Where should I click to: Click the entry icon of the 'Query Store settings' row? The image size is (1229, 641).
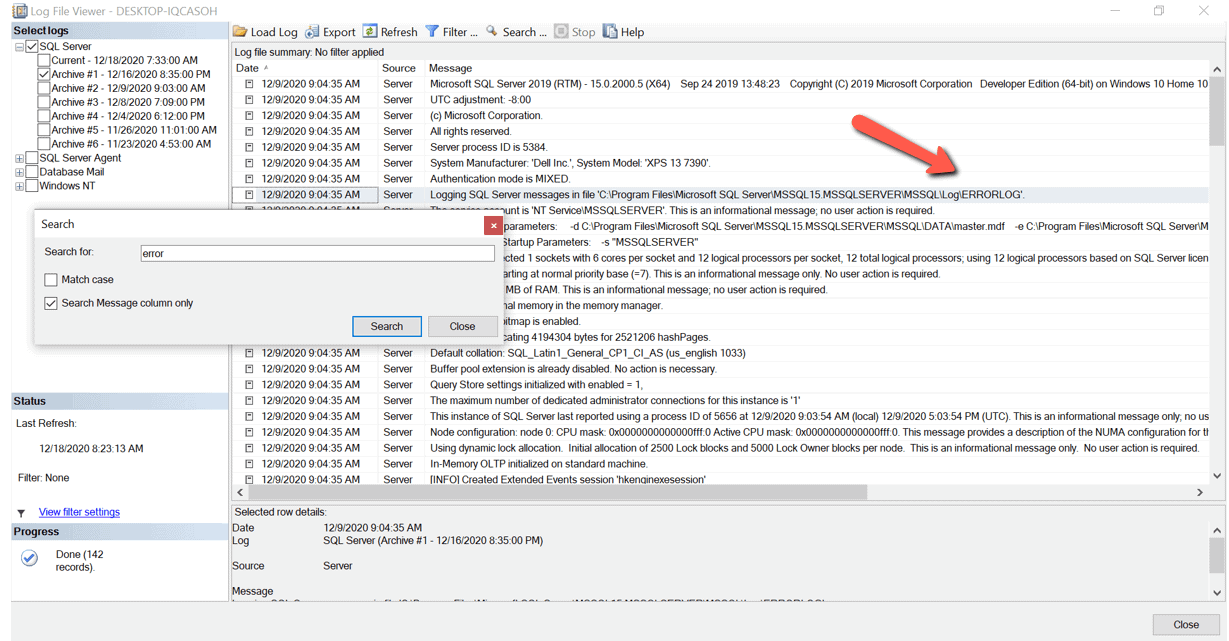tap(250, 385)
